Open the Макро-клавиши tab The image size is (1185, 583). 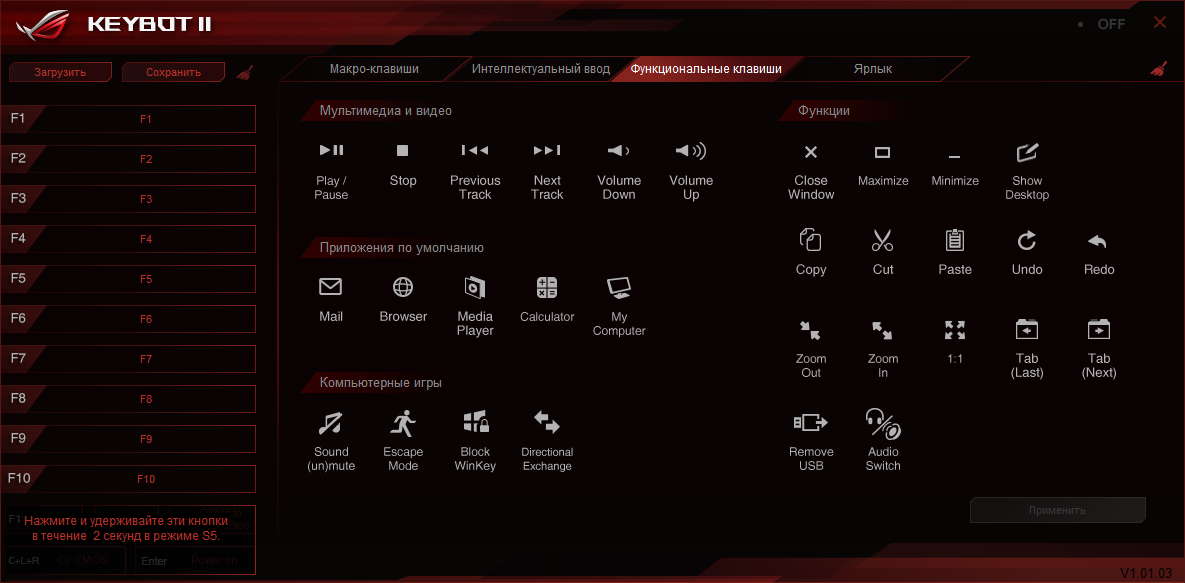(x=374, y=69)
